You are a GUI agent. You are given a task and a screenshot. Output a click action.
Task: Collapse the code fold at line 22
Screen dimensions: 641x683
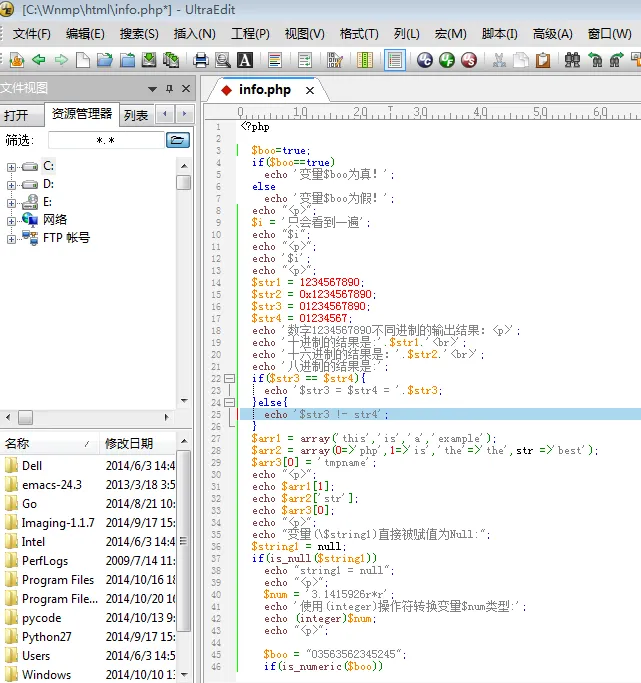229,379
